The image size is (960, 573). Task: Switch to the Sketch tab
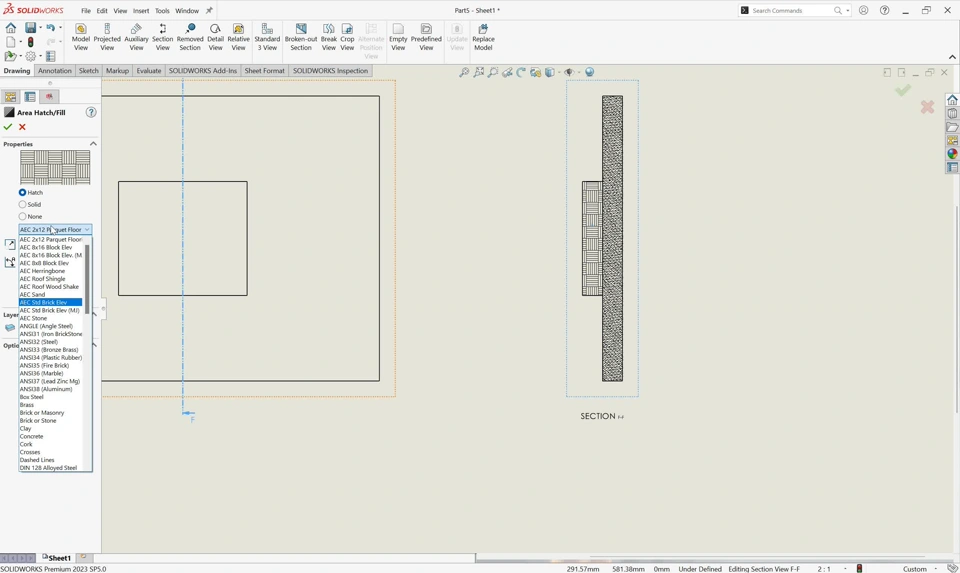tap(88, 70)
